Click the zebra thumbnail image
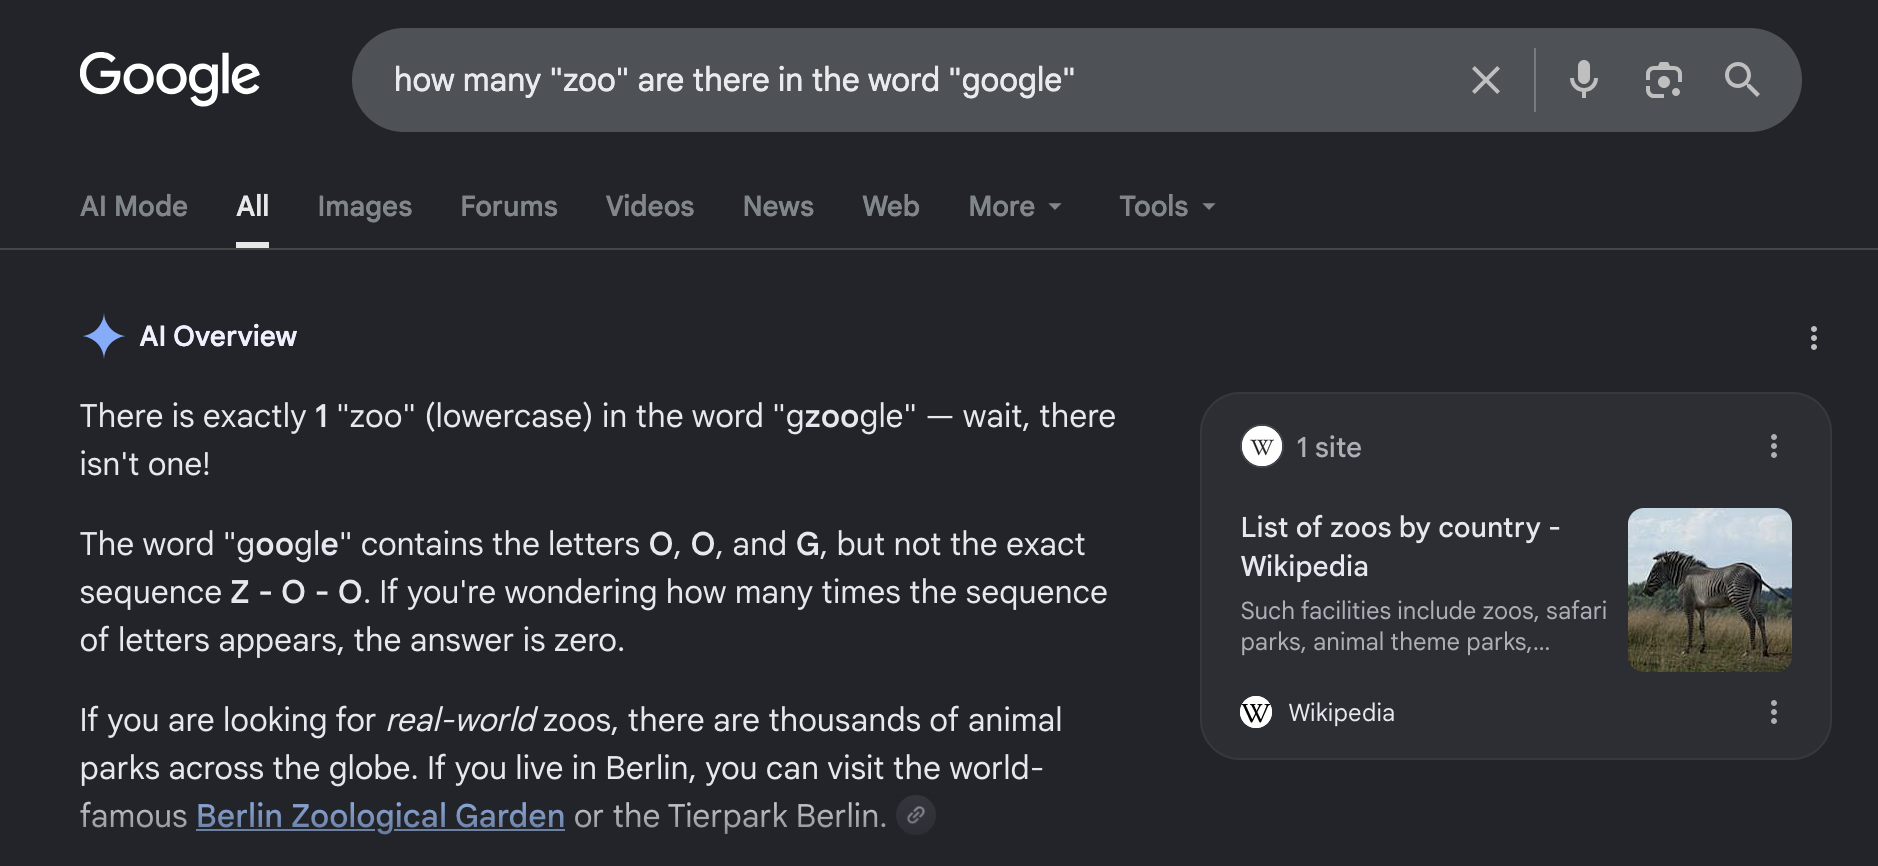This screenshot has height=866, width=1878. 1710,589
